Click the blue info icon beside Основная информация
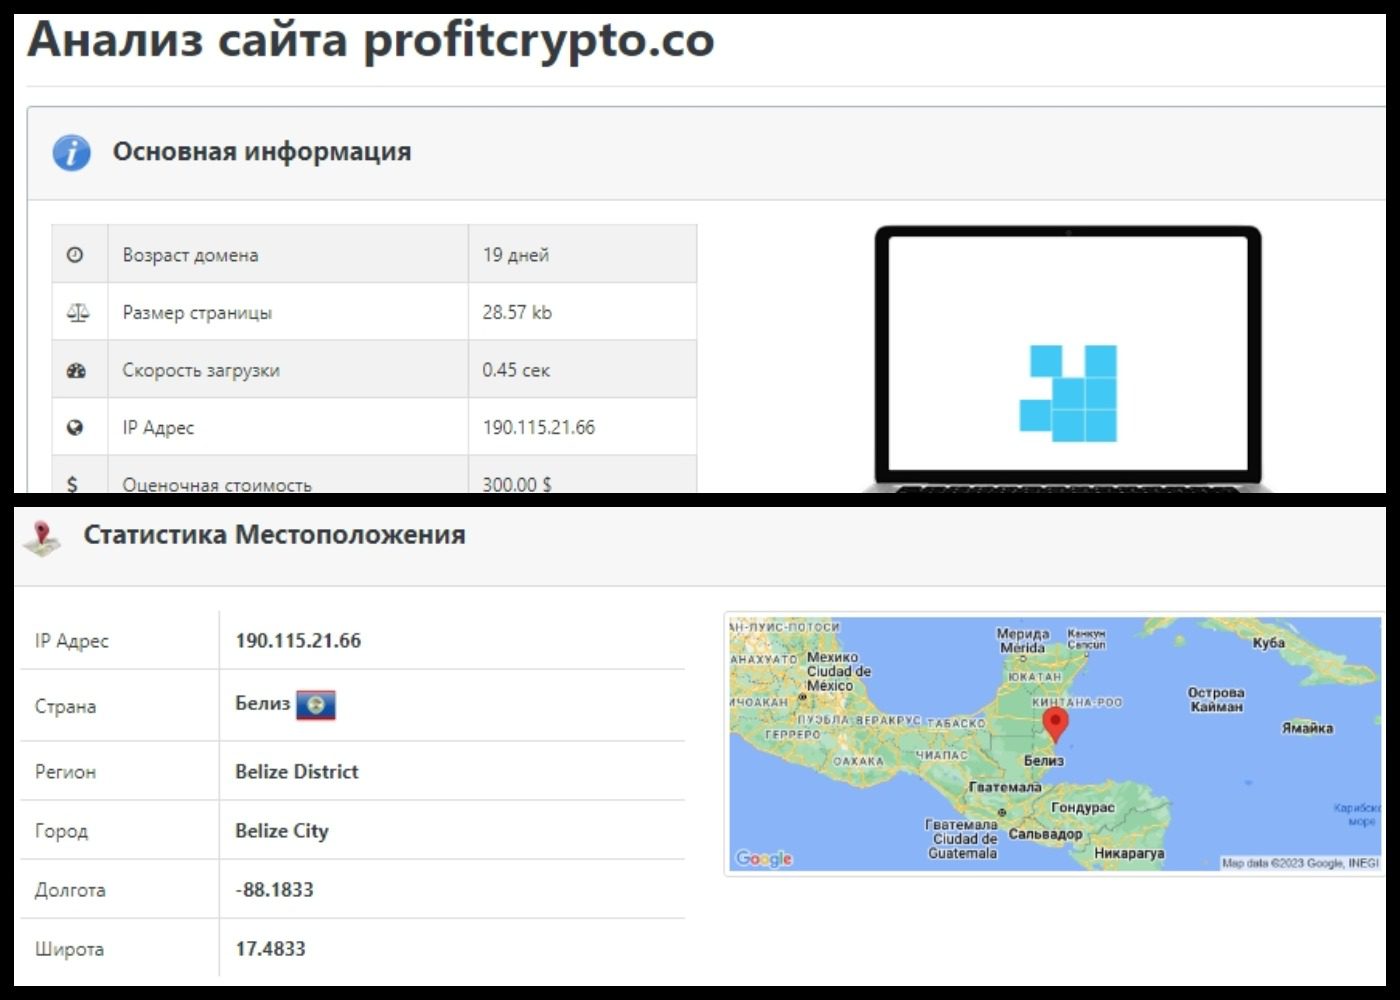 71,152
